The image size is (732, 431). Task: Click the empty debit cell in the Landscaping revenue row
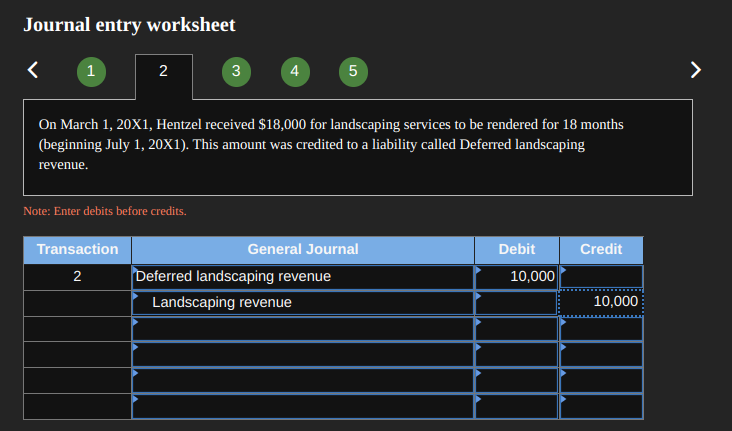click(516, 303)
